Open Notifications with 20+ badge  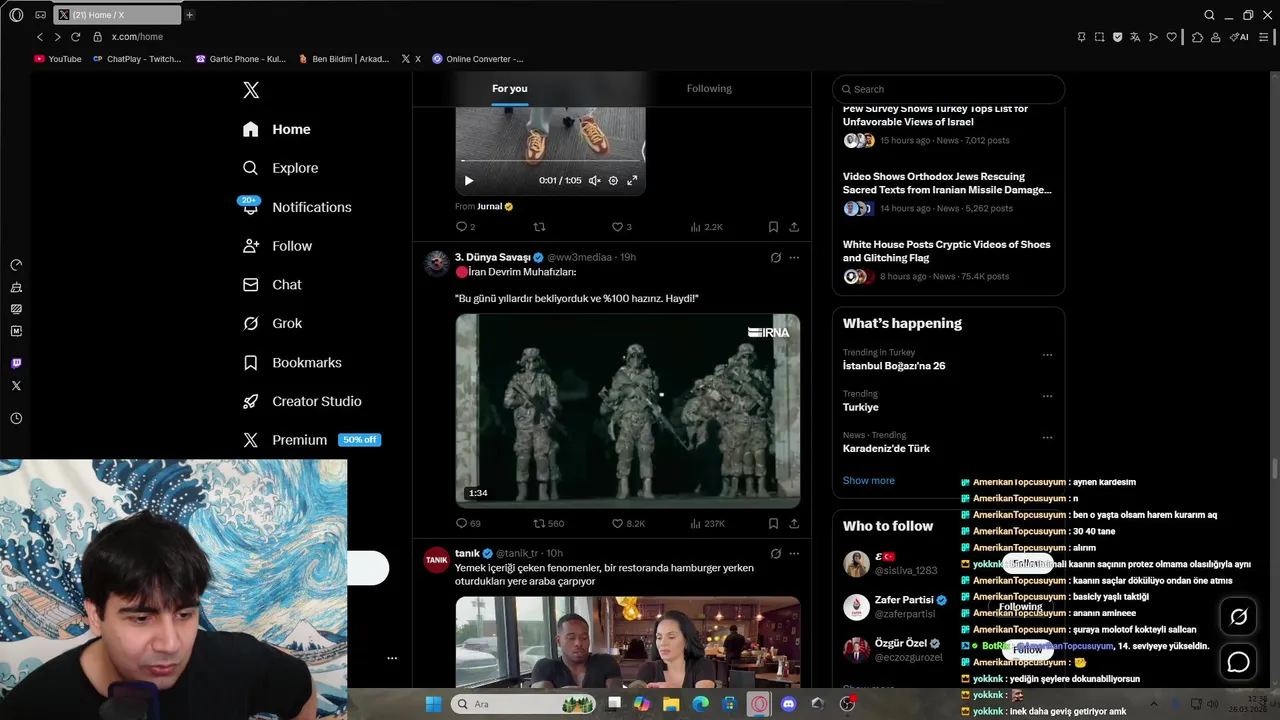click(297, 207)
